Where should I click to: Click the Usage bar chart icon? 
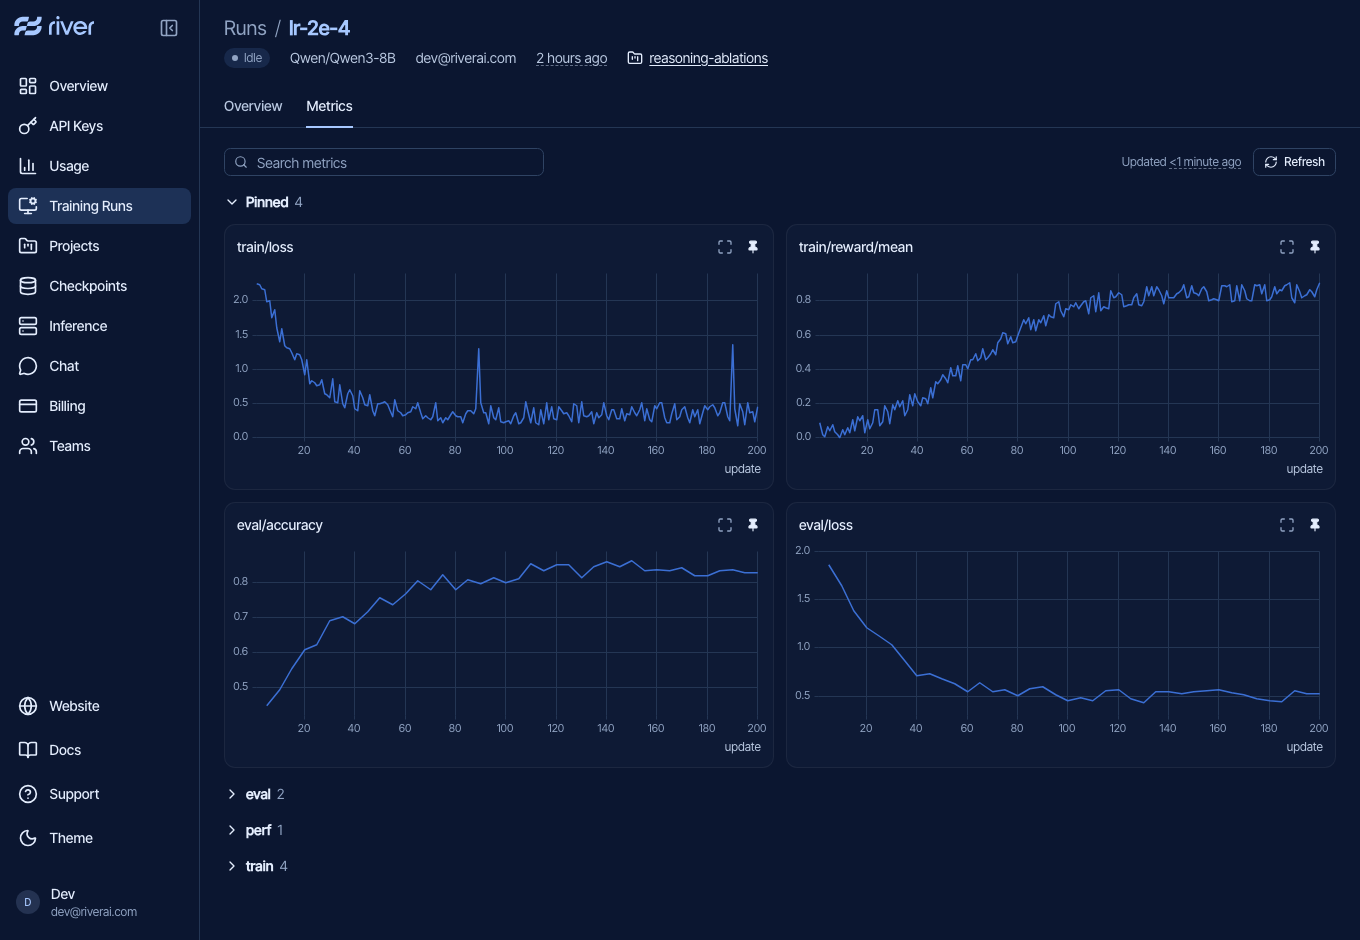point(28,166)
